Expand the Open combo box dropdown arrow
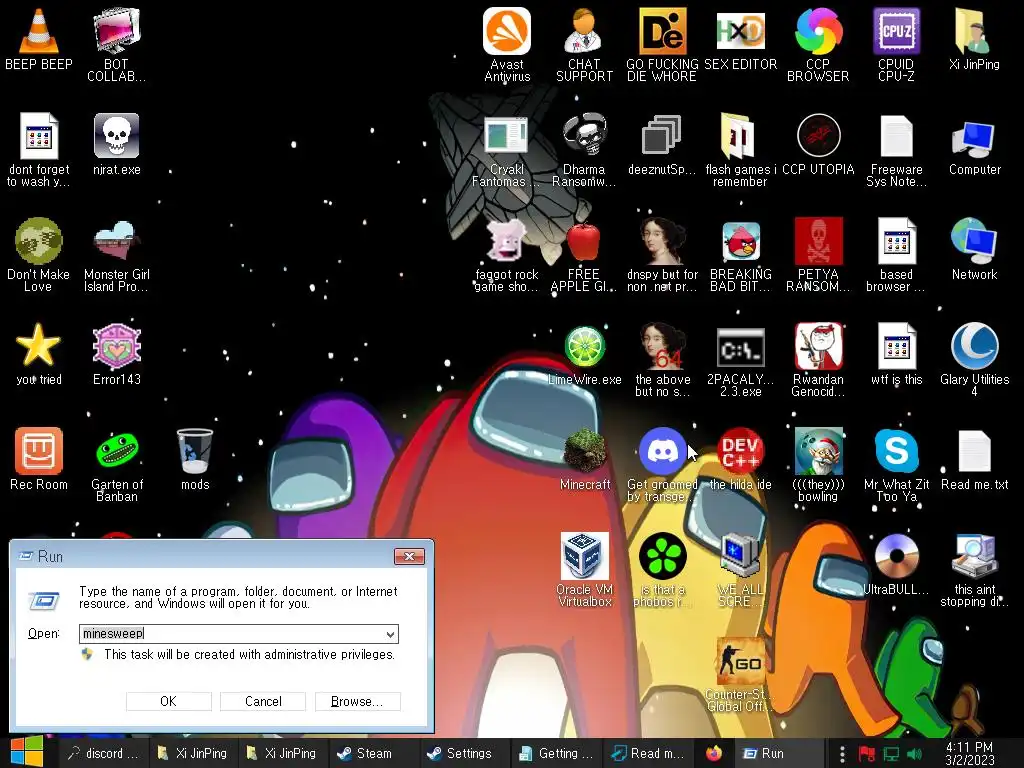The image size is (1024, 768). (390, 634)
